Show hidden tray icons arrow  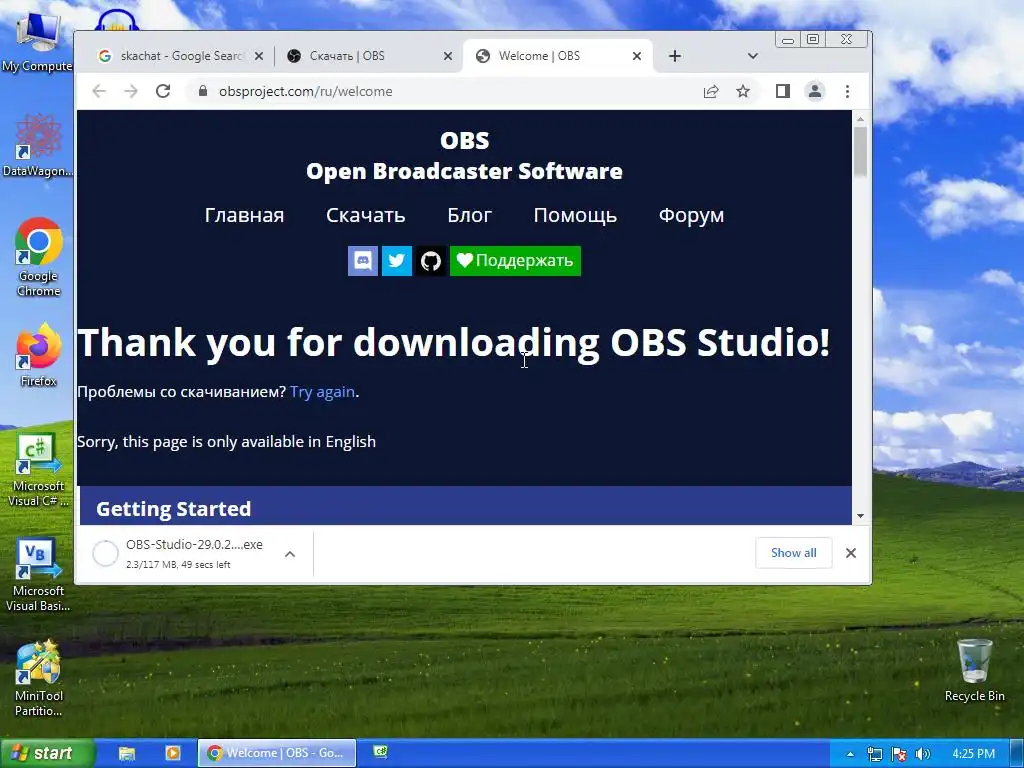tap(850, 754)
